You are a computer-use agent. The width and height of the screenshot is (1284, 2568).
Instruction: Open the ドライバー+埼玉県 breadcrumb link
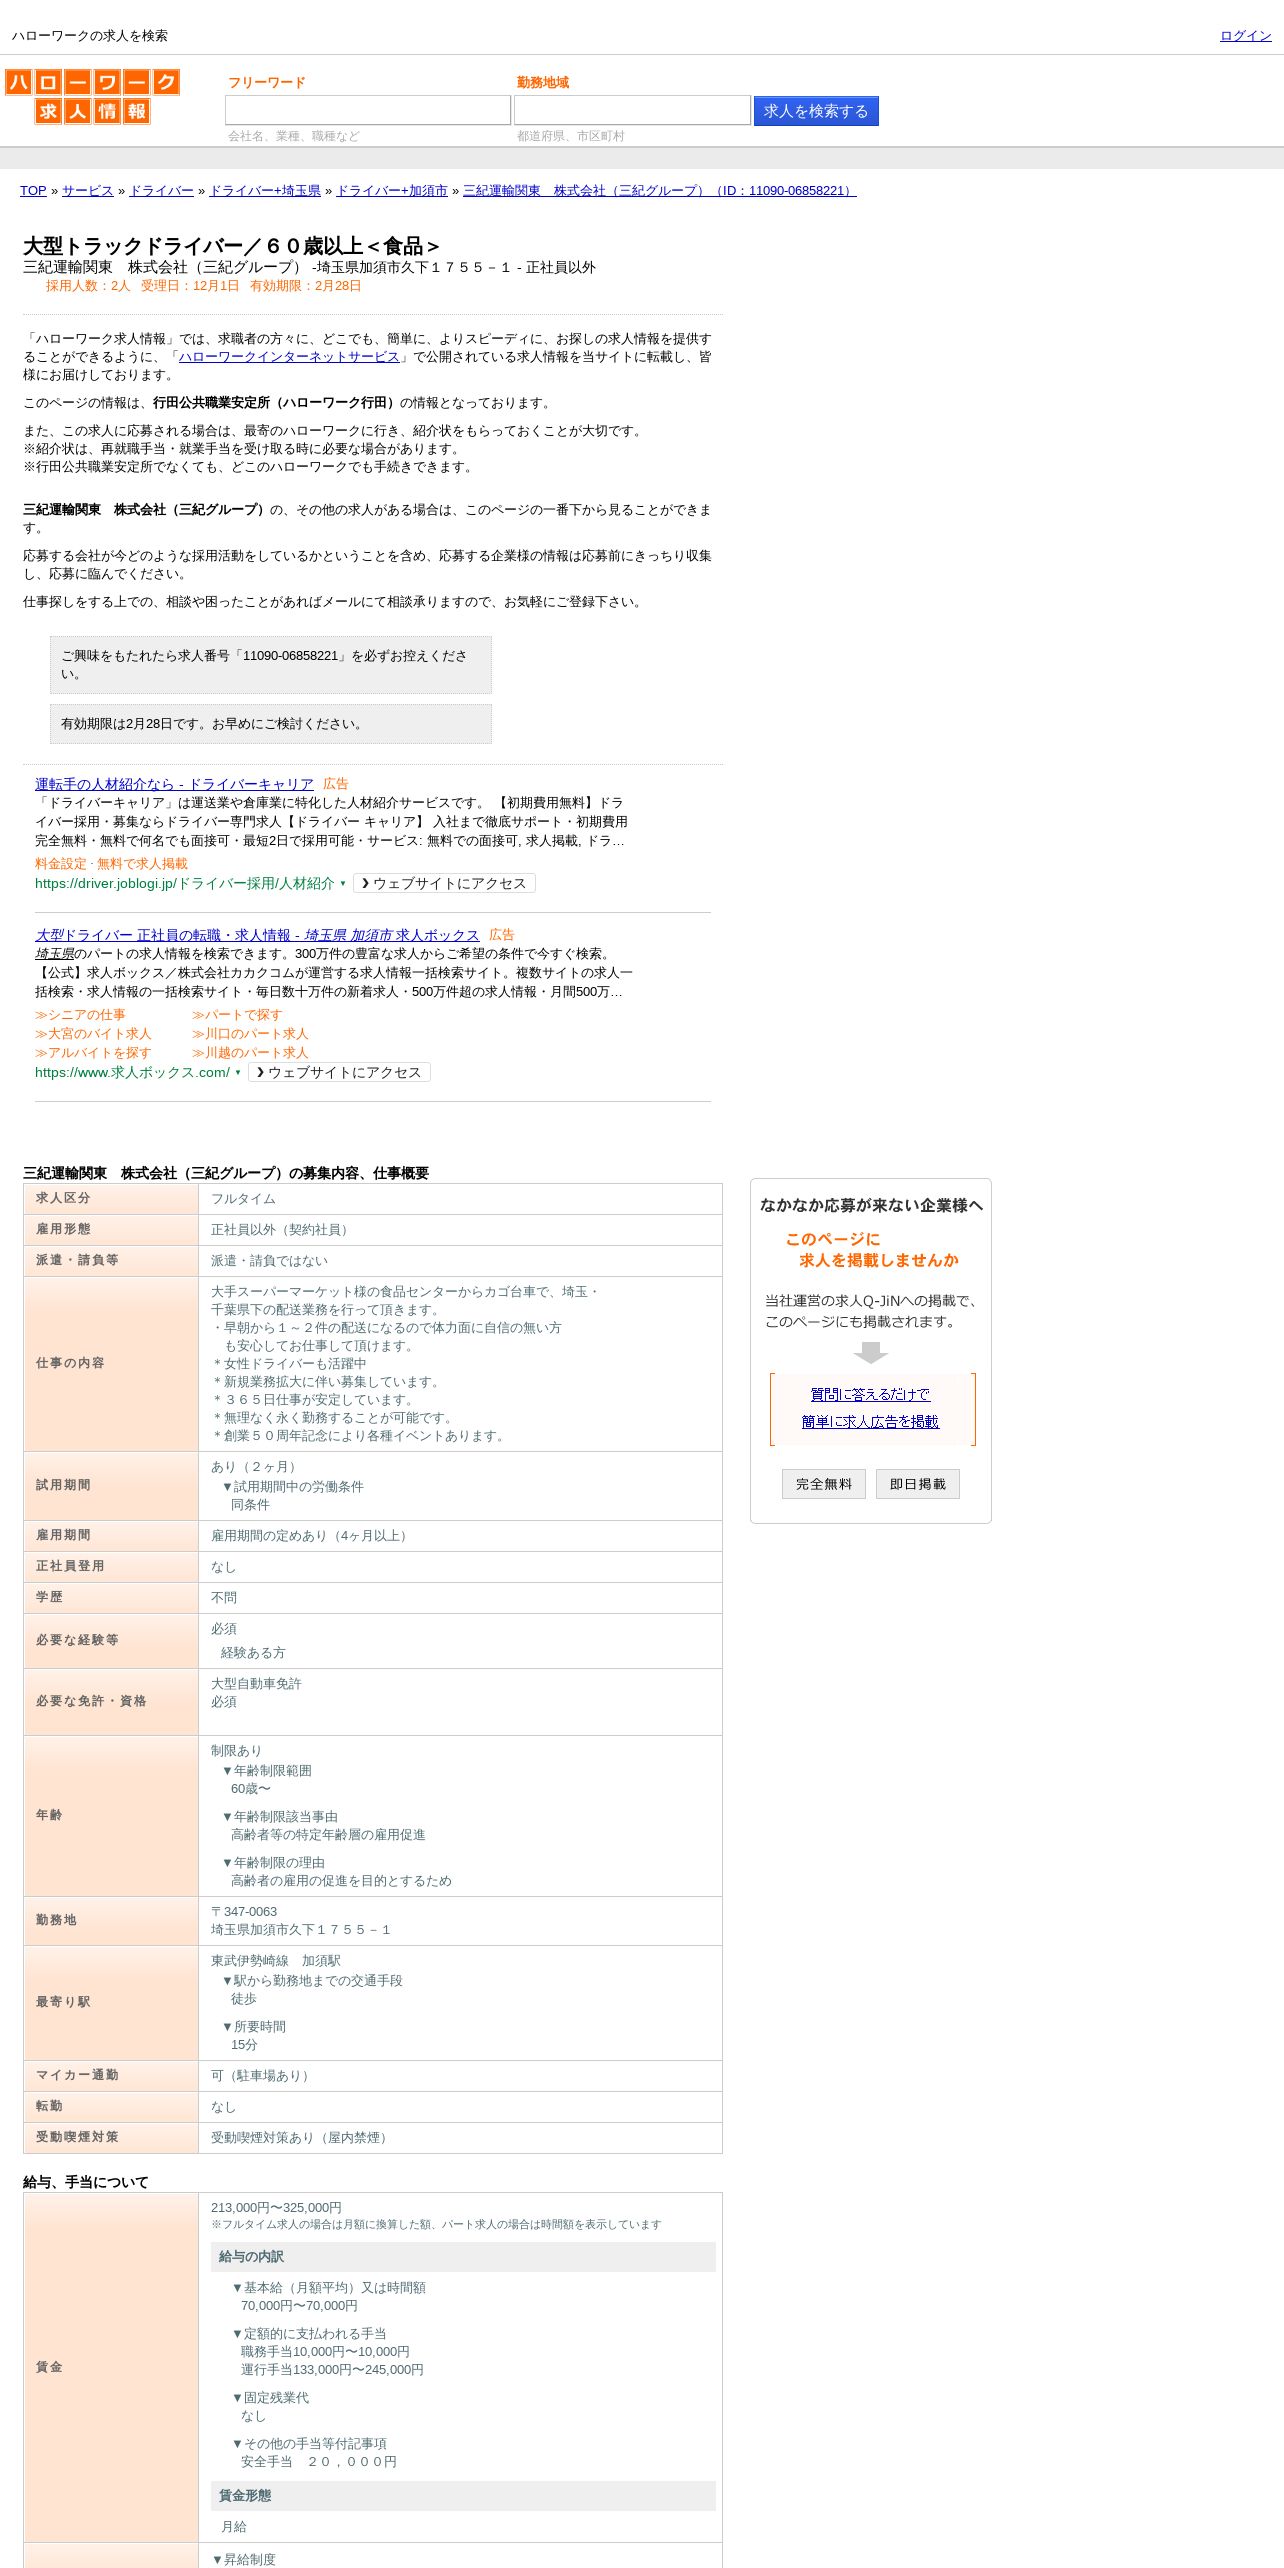click(x=265, y=191)
